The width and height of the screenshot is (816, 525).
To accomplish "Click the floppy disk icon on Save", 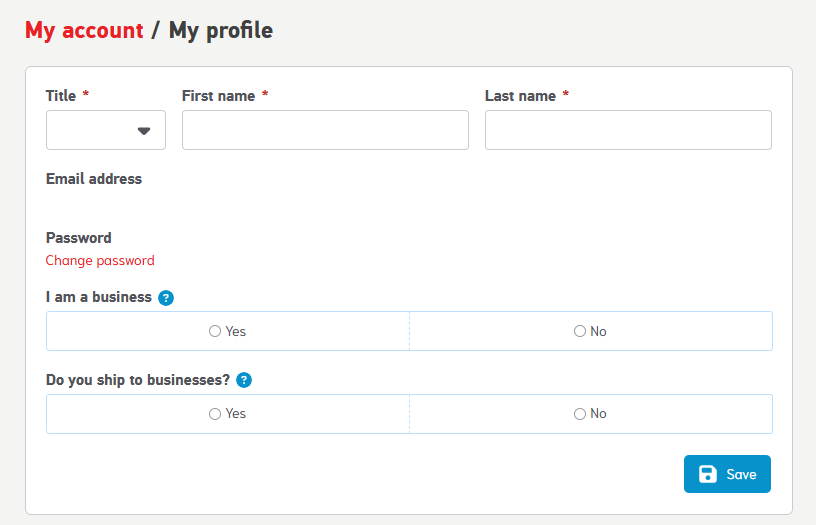I will (x=708, y=474).
